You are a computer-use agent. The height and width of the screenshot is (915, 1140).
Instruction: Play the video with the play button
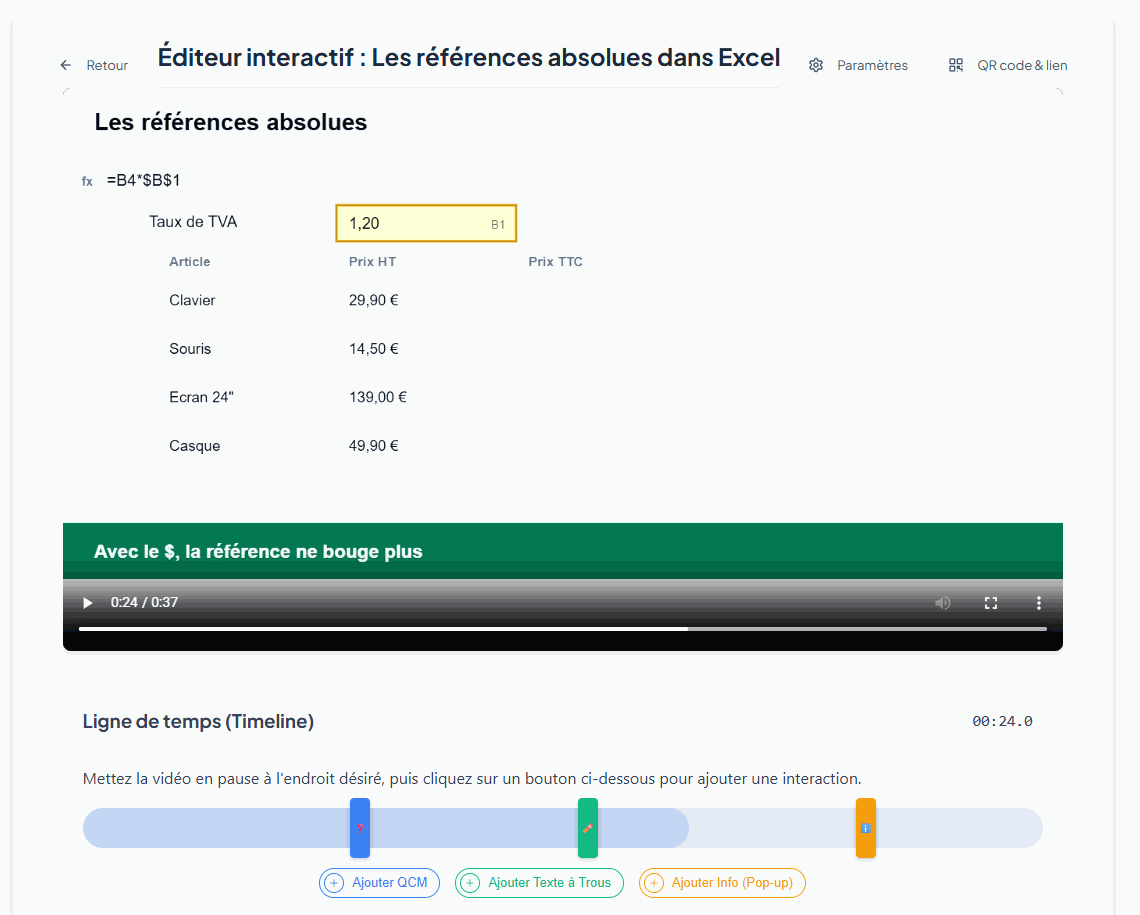(88, 602)
